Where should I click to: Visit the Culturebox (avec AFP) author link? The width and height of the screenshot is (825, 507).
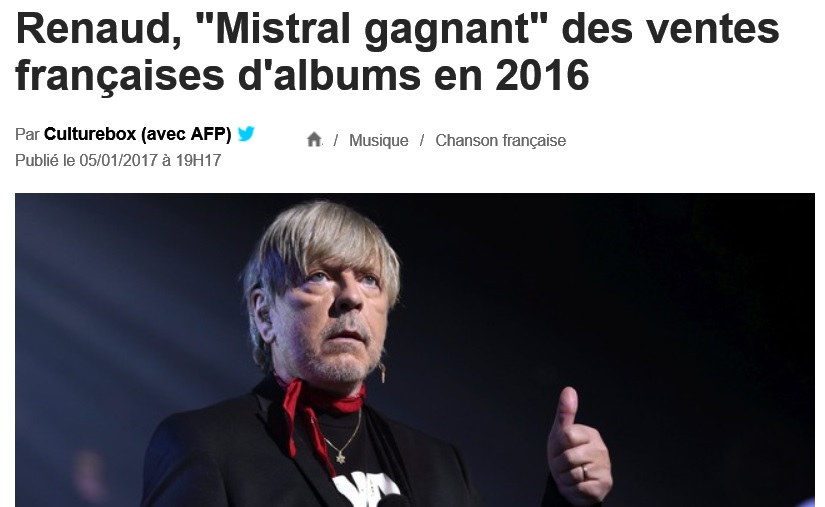click(x=137, y=134)
